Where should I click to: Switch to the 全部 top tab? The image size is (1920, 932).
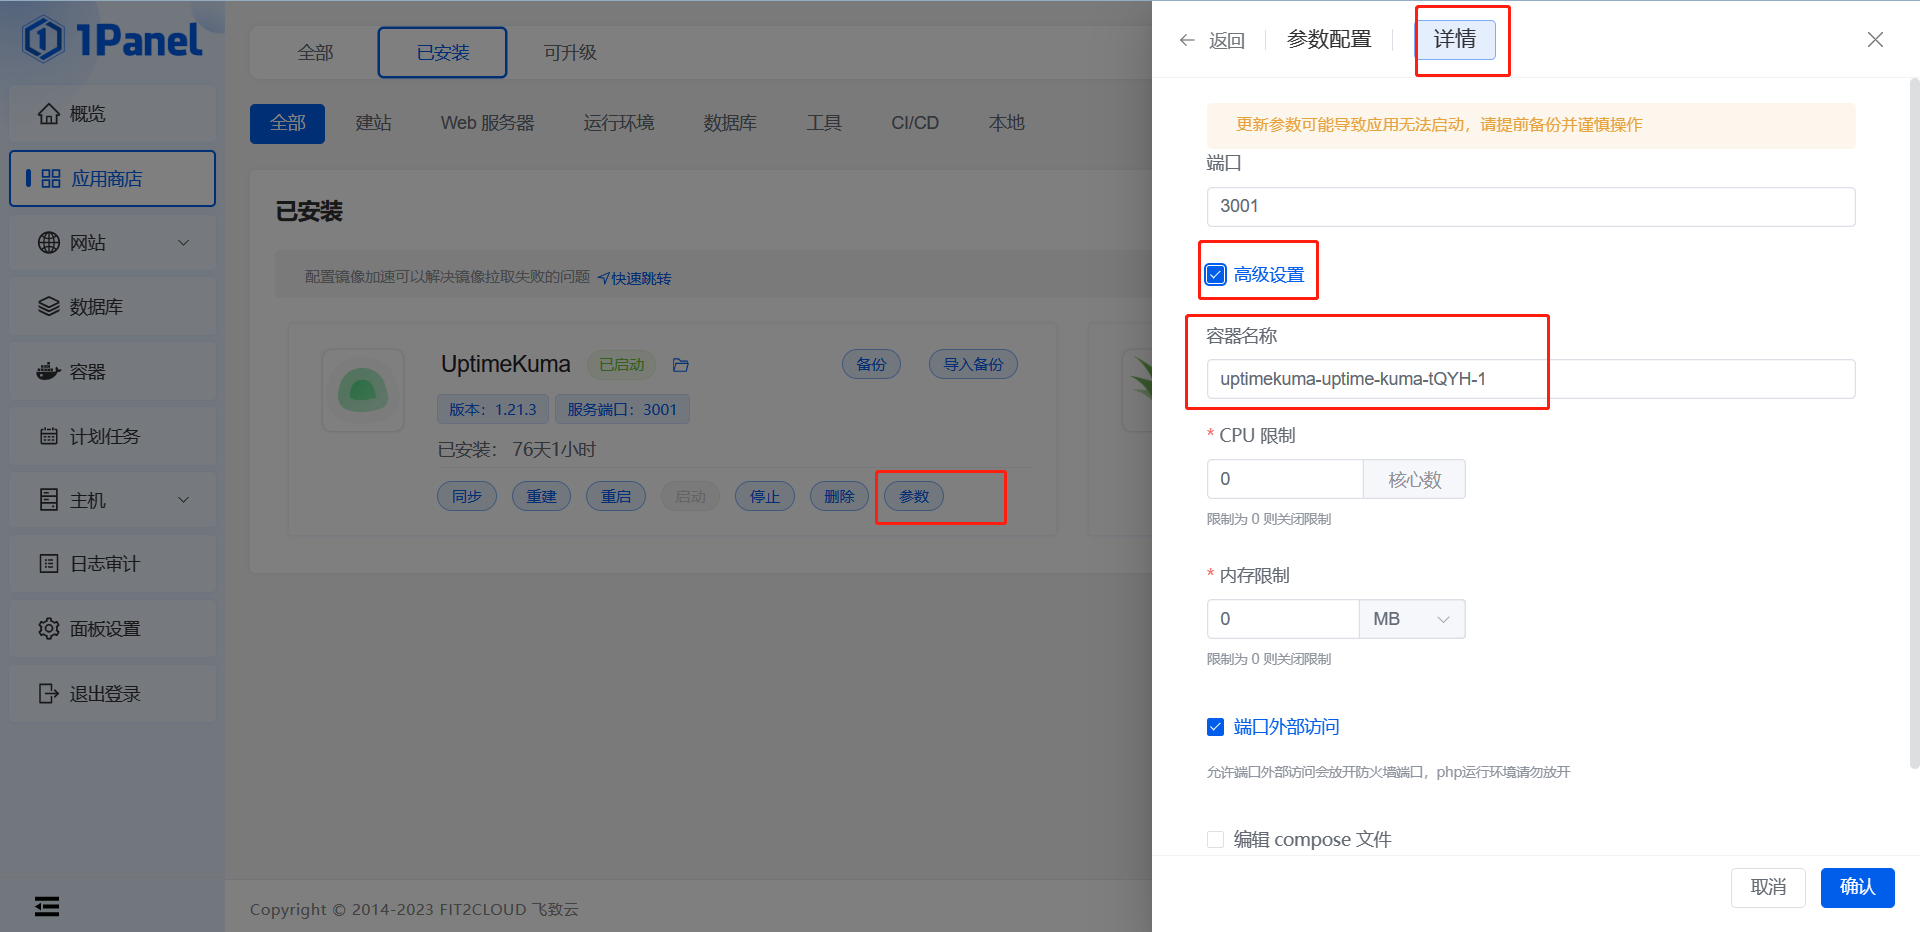click(x=315, y=53)
